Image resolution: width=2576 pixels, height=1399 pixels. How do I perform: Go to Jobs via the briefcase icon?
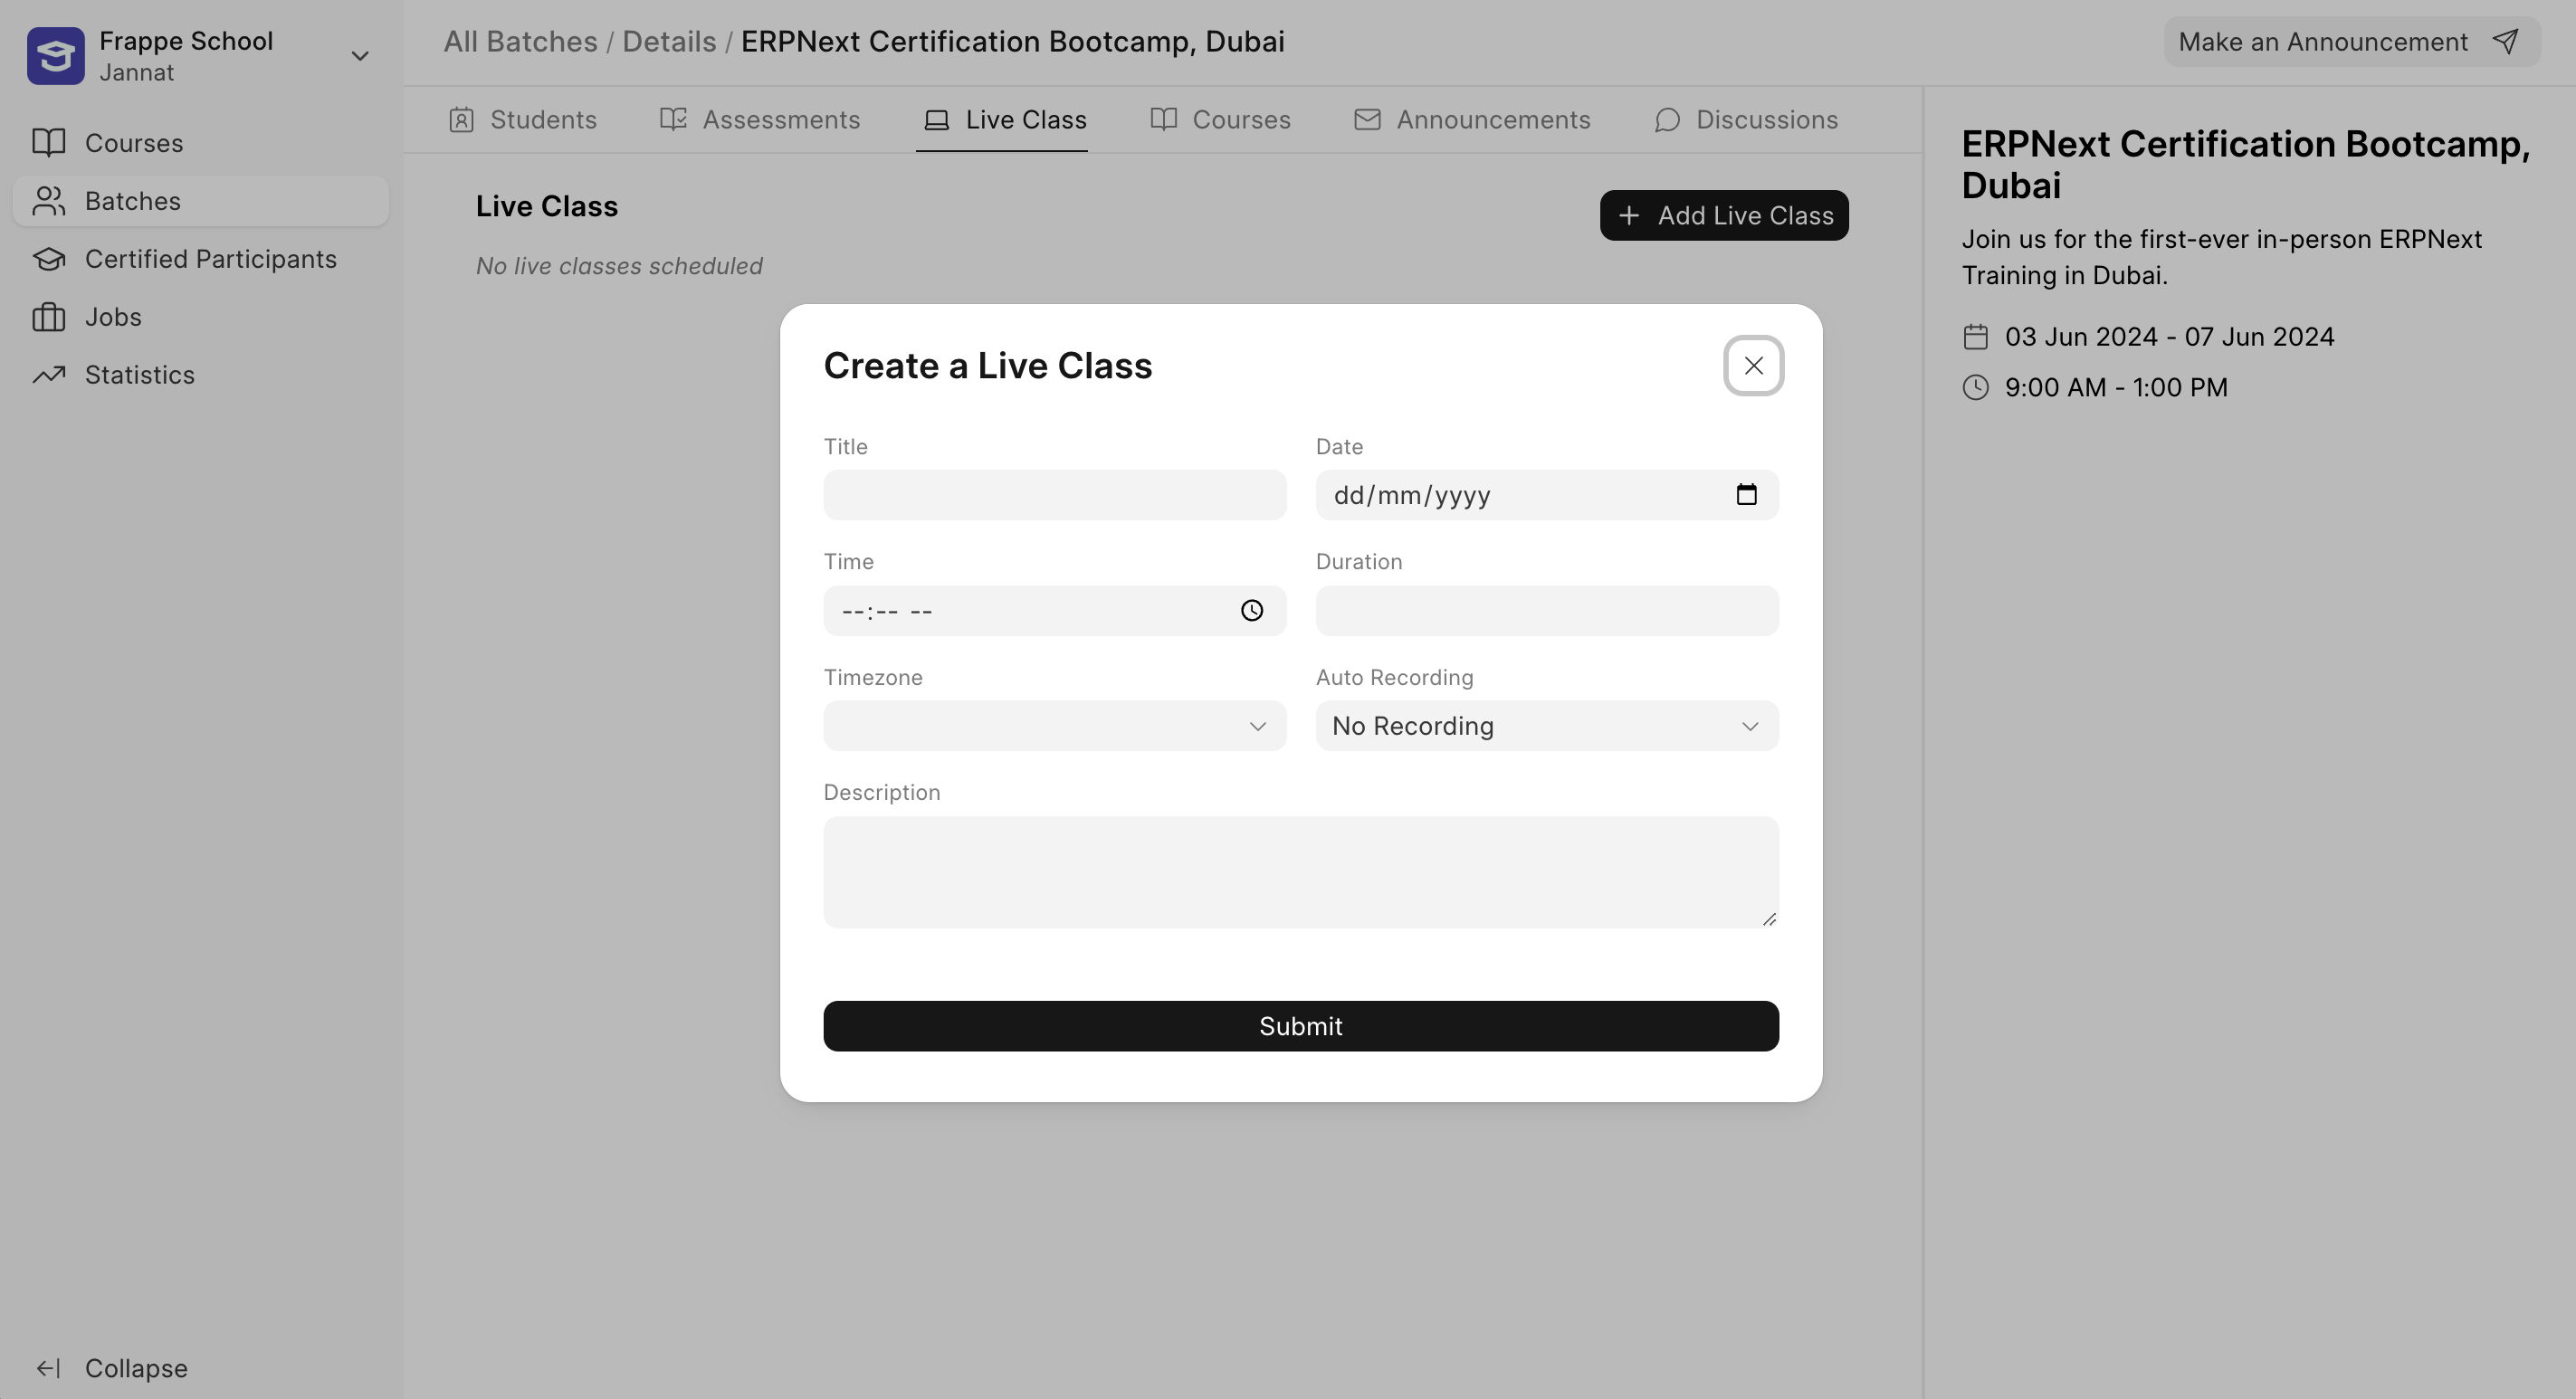[x=49, y=317]
